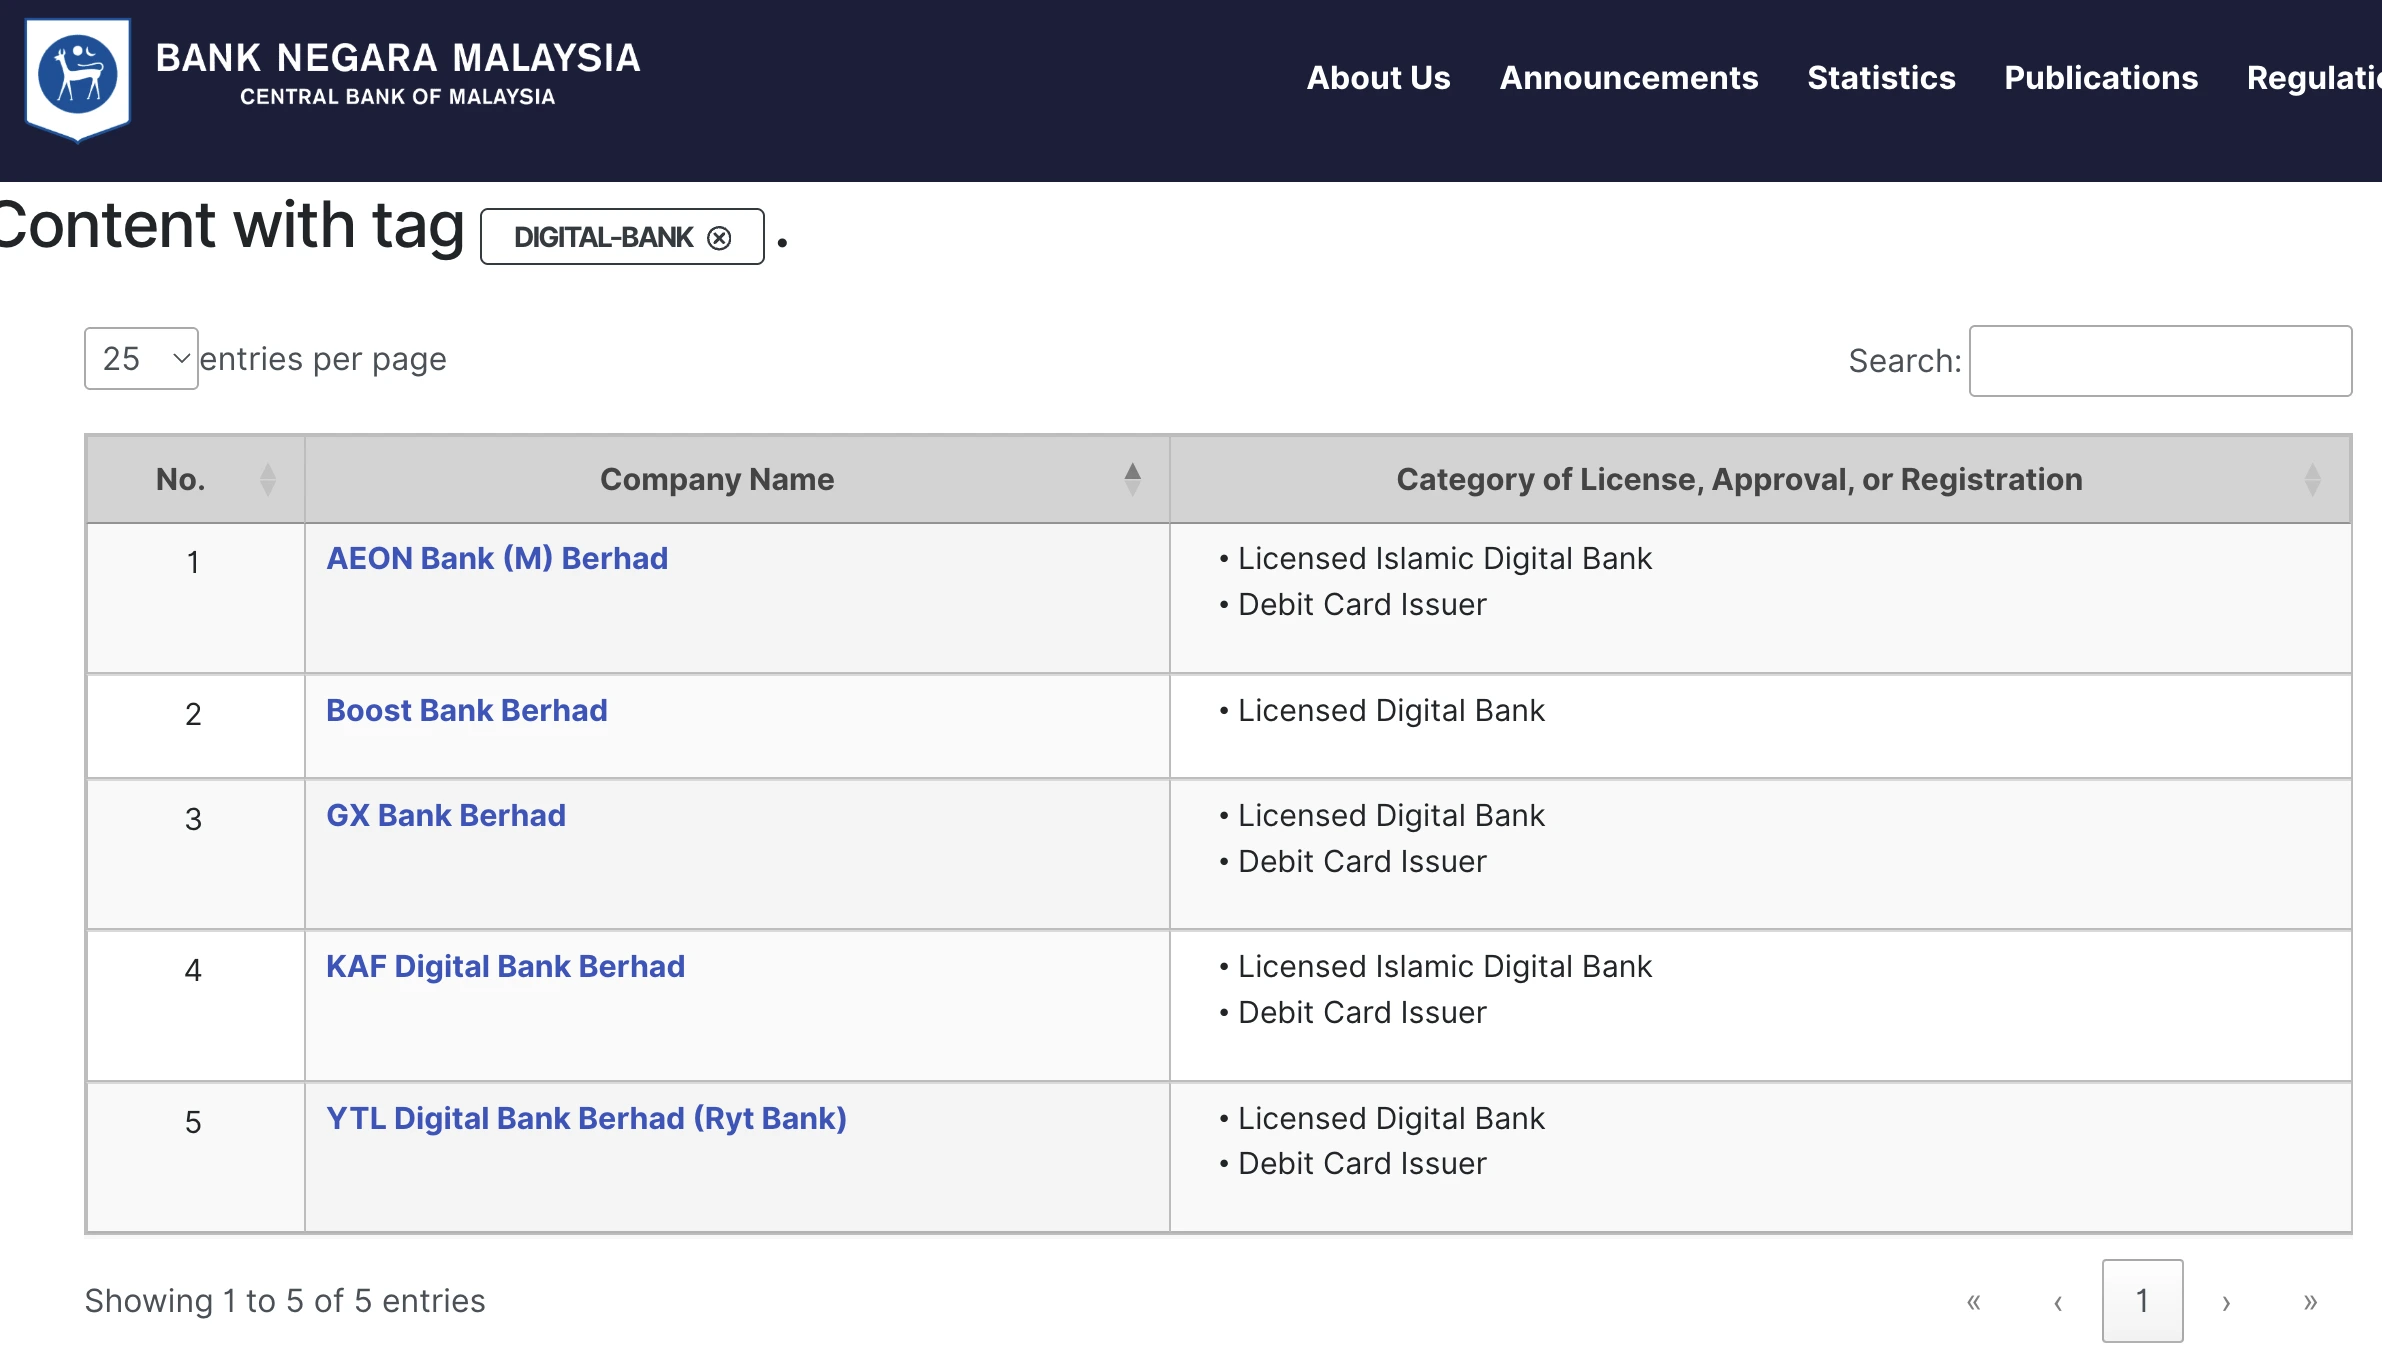
Task: Open GX Bank Berhad link
Action: point(446,815)
